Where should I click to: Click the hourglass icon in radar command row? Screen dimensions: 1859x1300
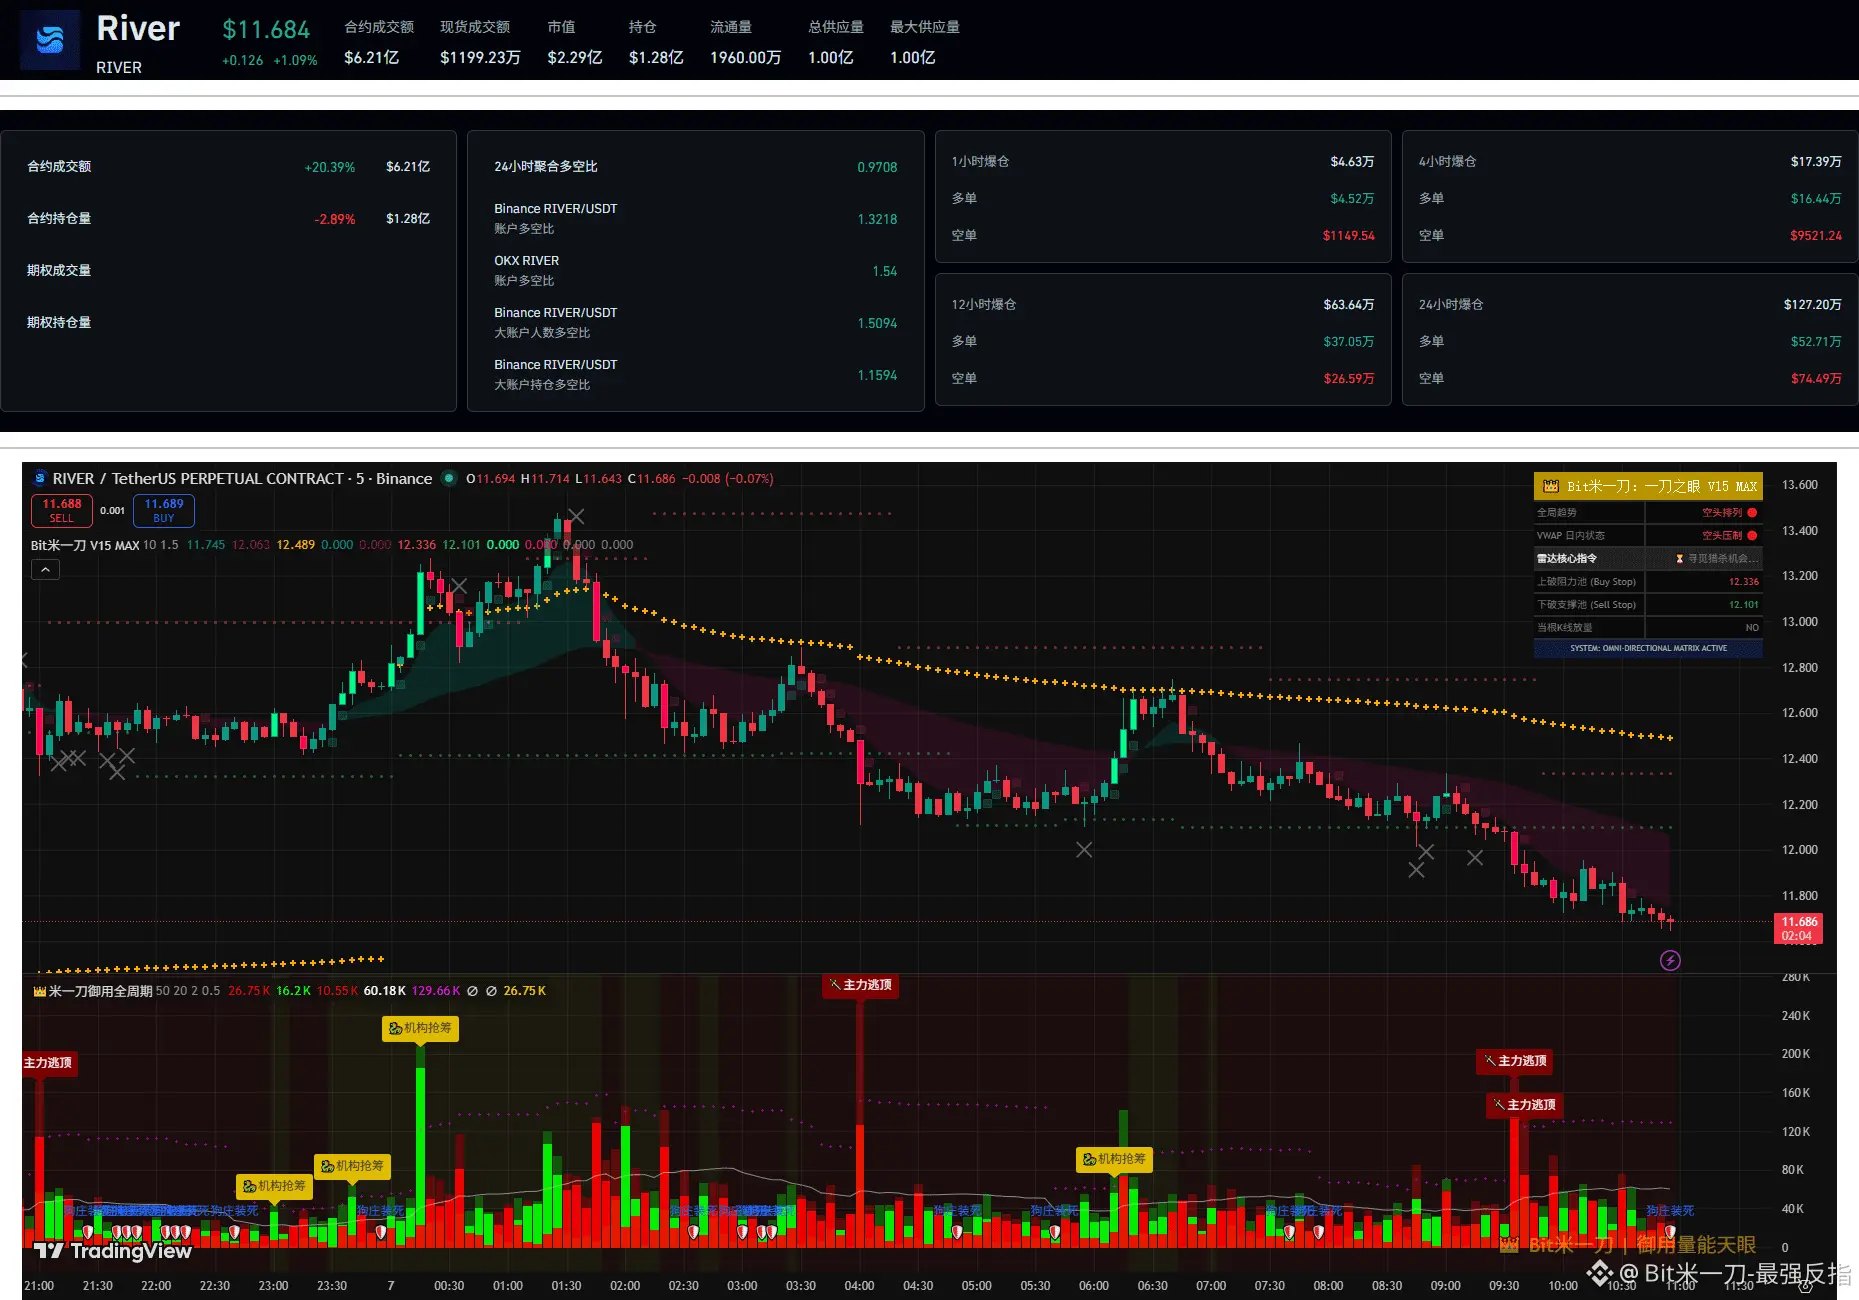[x=1679, y=559]
